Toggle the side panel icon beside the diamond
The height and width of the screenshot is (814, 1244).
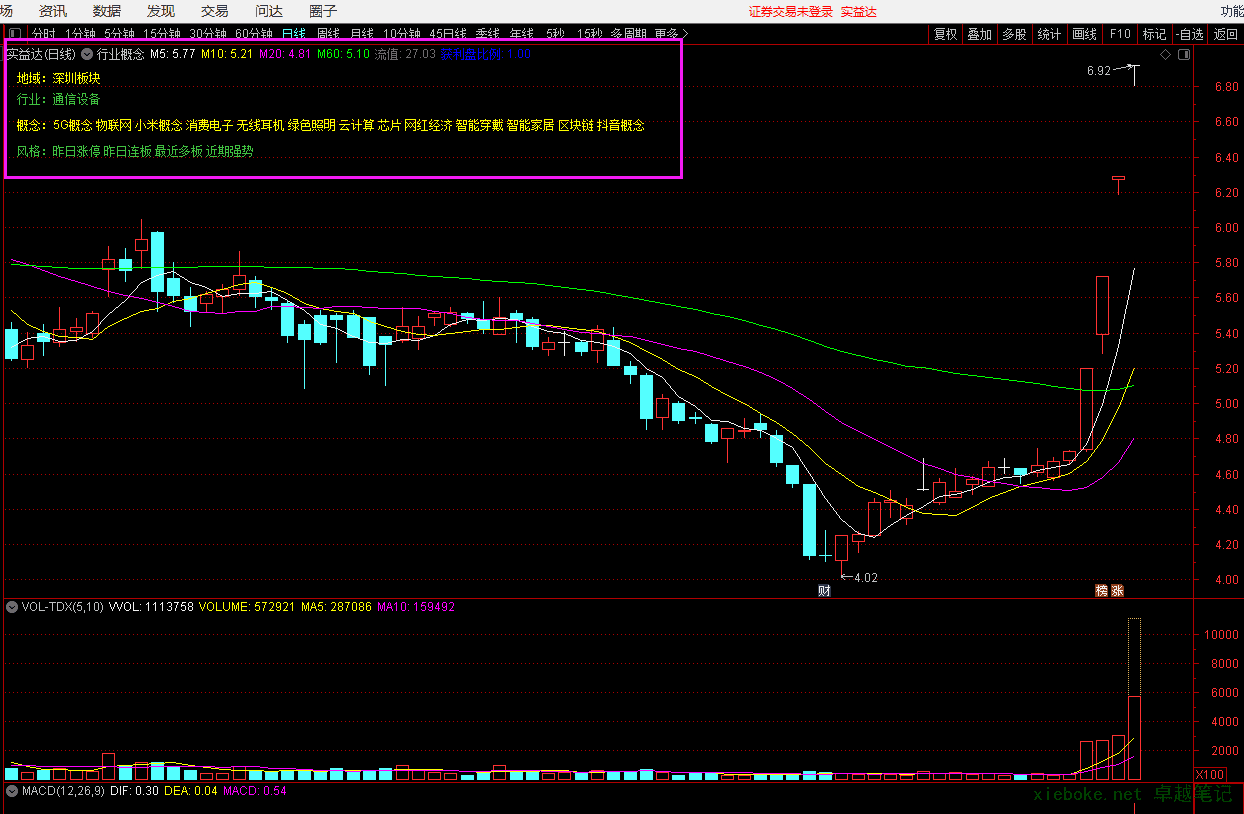pyautogui.click(x=1184, y=55)
